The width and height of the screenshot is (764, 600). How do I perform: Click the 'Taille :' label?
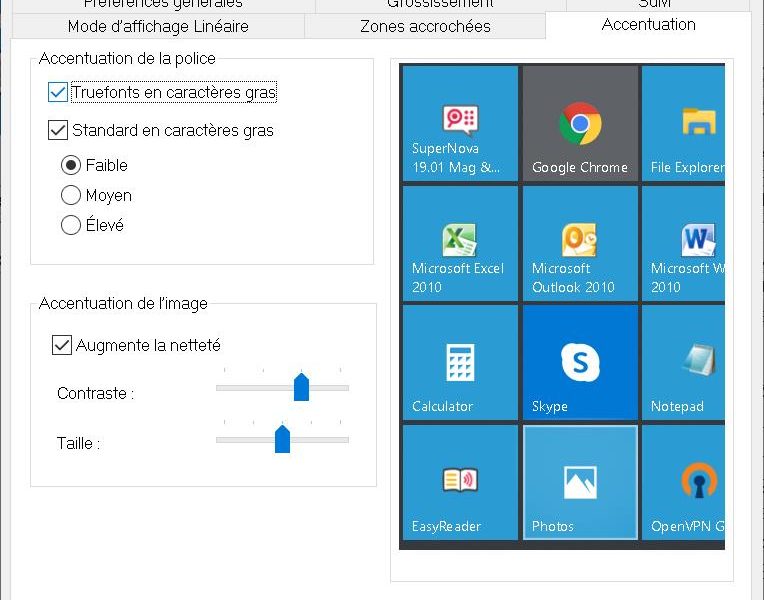[x=78, y=443]
